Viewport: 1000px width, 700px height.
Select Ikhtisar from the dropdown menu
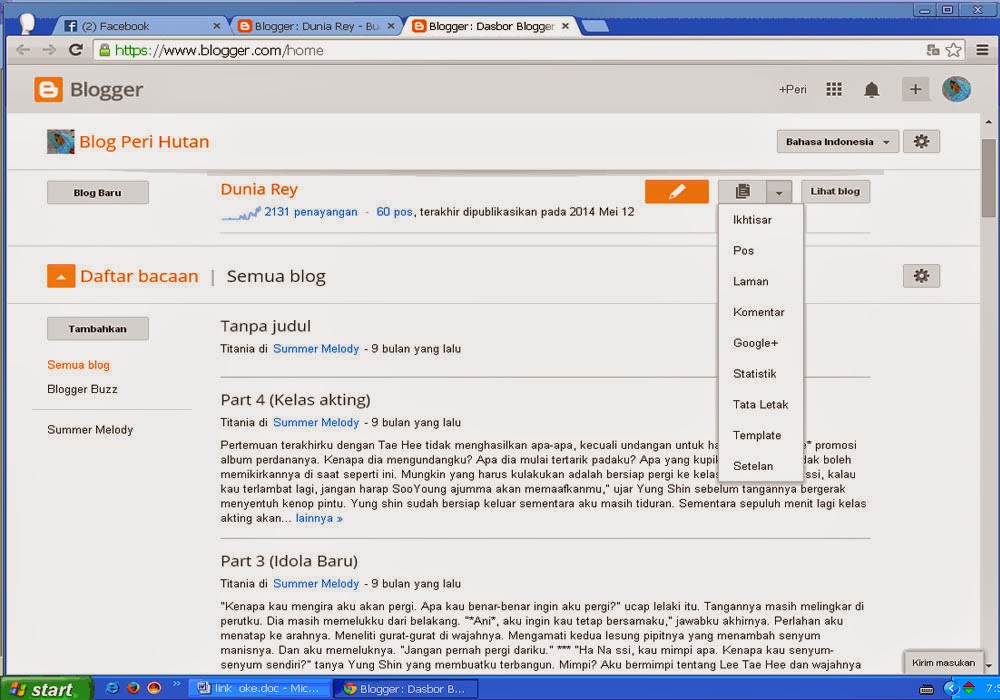pos(760,220)
